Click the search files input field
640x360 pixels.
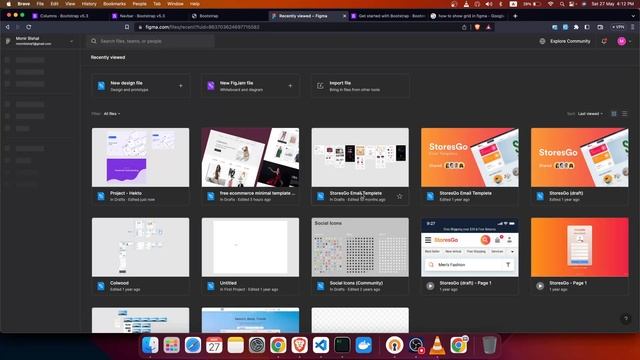[x=151, y=41]
